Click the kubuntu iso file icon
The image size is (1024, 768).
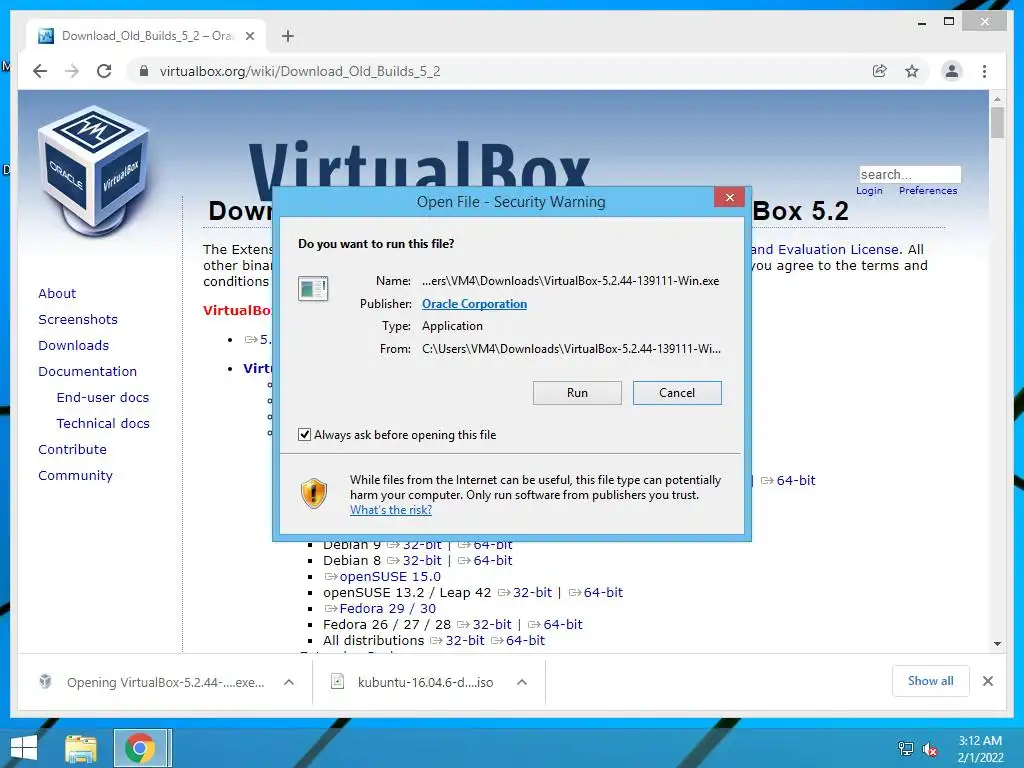coord(337,682)
